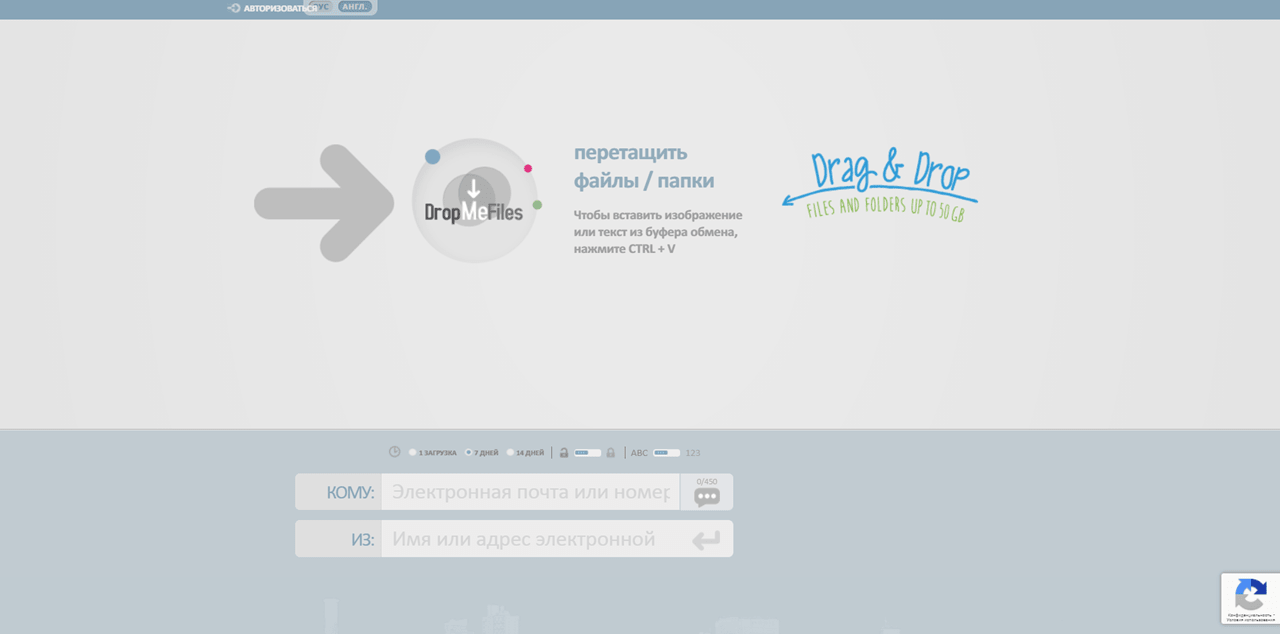Viewport: 1280px width, 634px height.
Task: Click the clock storage-time icon
Action: point(394,452)
